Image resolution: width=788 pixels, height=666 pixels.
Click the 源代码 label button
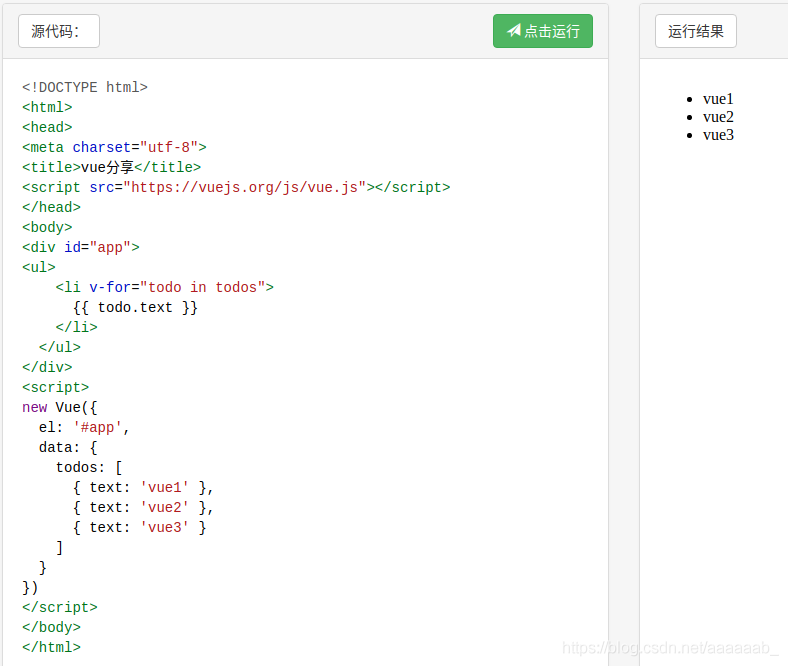click(58, 31)
